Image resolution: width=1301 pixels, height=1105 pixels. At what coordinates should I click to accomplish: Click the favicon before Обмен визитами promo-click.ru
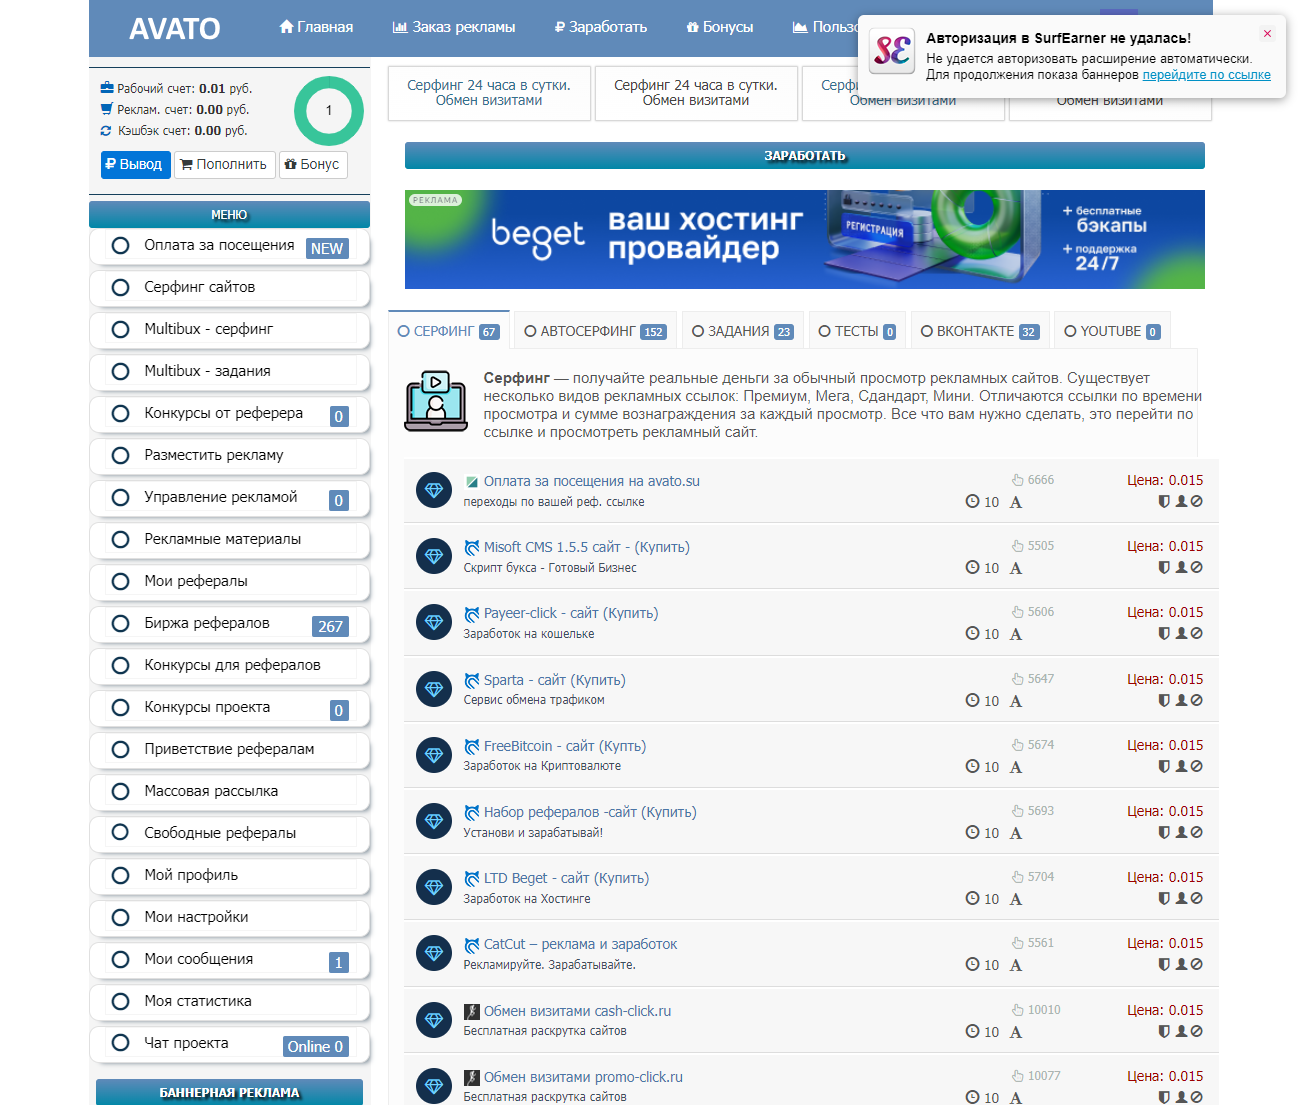pos(472,1077)
